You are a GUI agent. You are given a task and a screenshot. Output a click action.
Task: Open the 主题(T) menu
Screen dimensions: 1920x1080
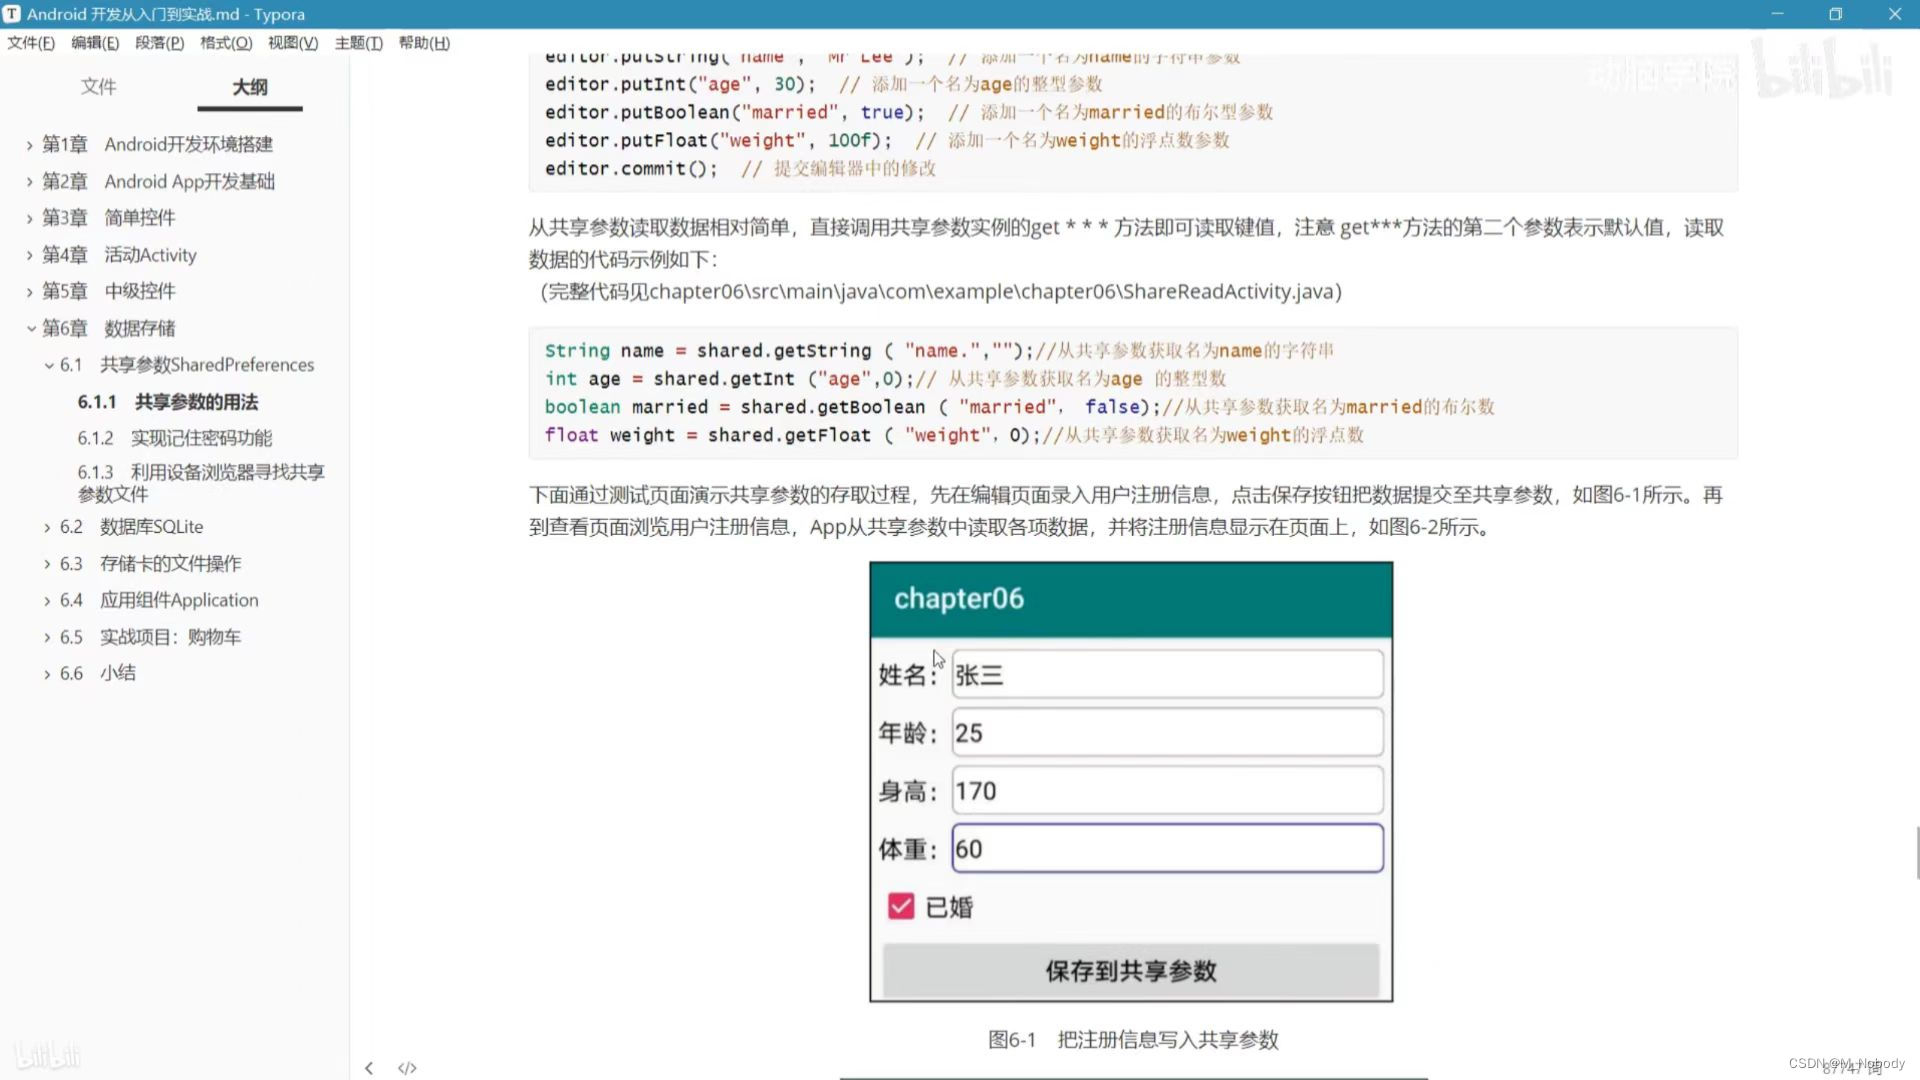click(x=358, y=43)
